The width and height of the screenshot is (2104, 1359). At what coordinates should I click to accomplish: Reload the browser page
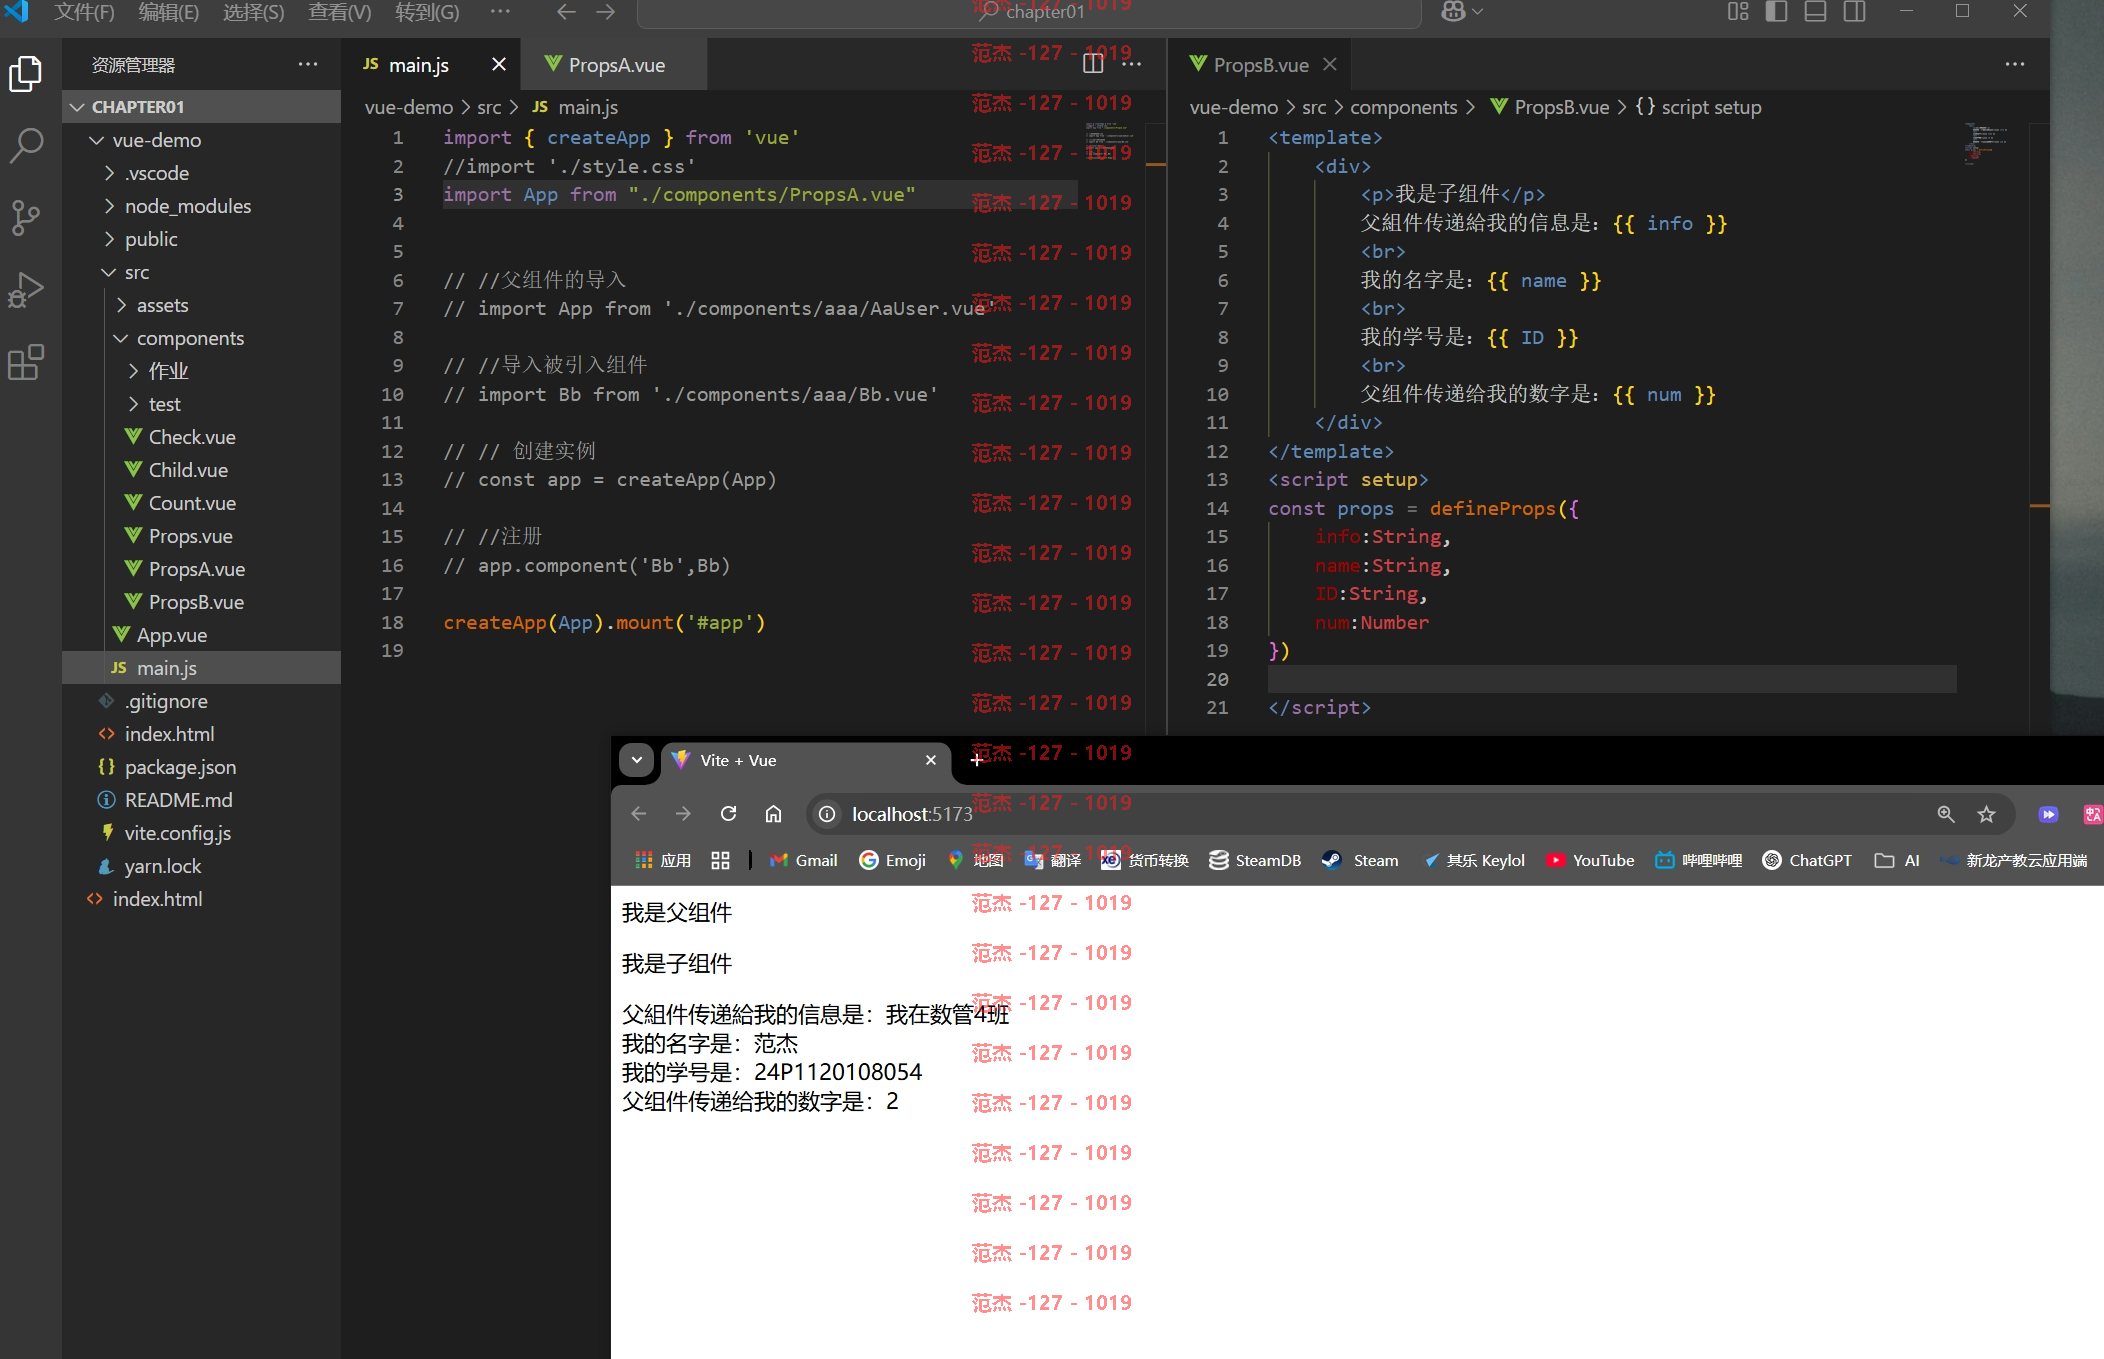(728, 814)
